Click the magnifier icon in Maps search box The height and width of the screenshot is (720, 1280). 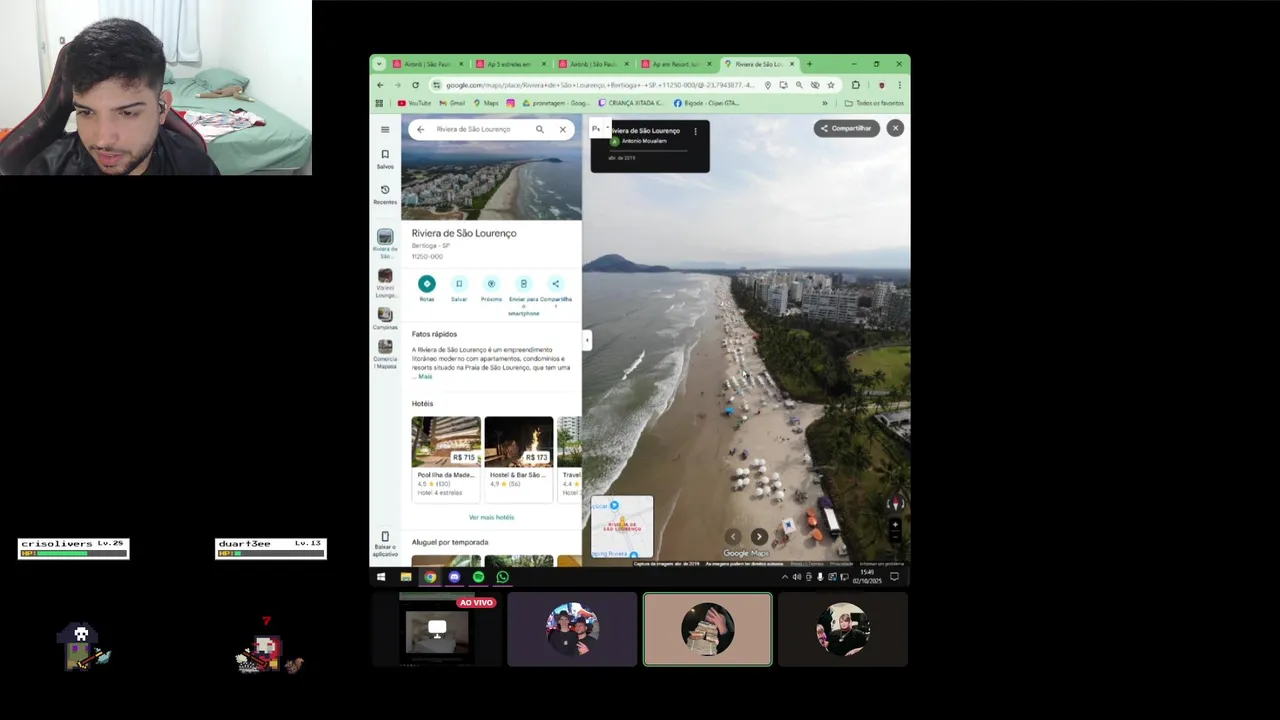click(x=540, y=129)
